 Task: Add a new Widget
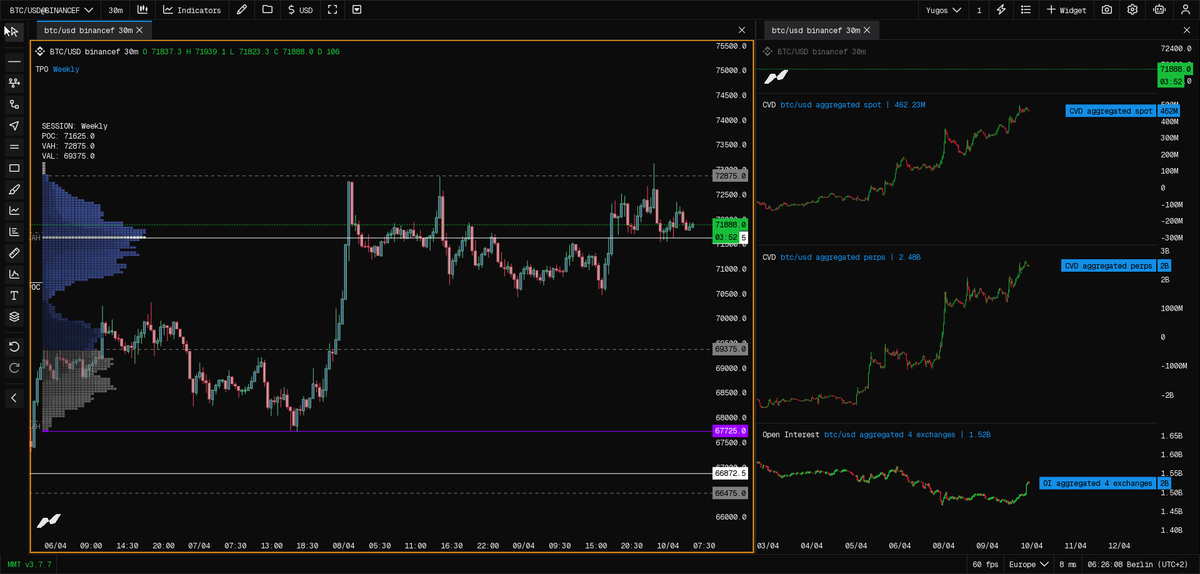coord(1067,10)
